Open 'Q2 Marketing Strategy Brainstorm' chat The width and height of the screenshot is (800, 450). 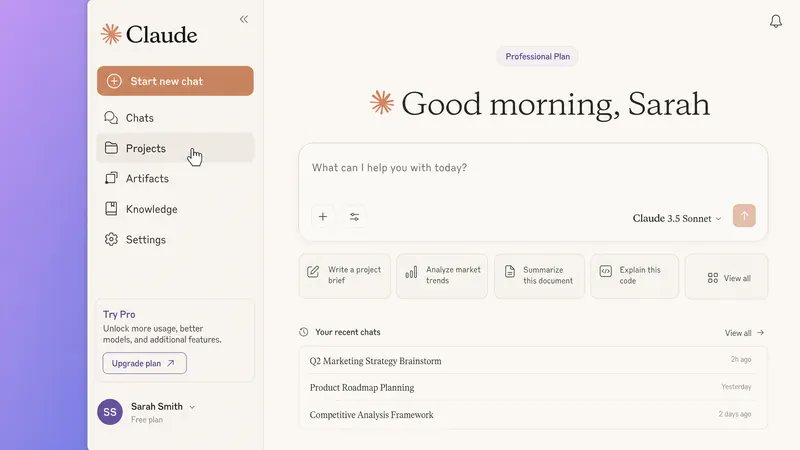tap(533, 361)
